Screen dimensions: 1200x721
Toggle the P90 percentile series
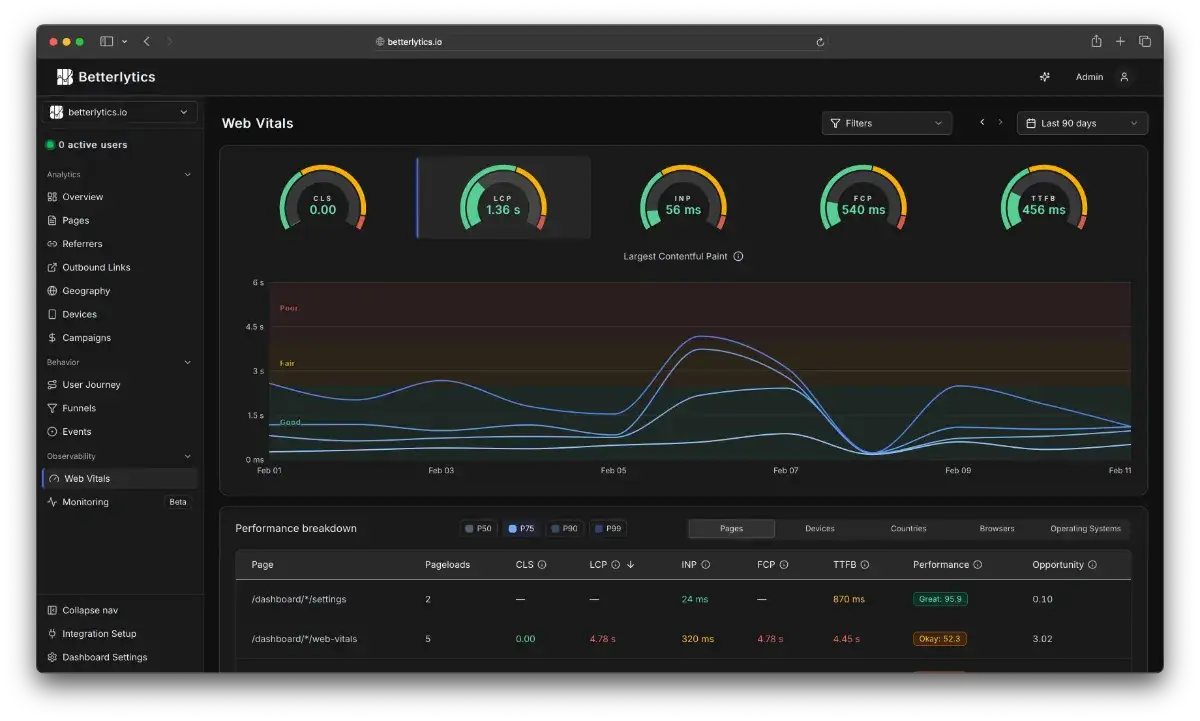565,528
